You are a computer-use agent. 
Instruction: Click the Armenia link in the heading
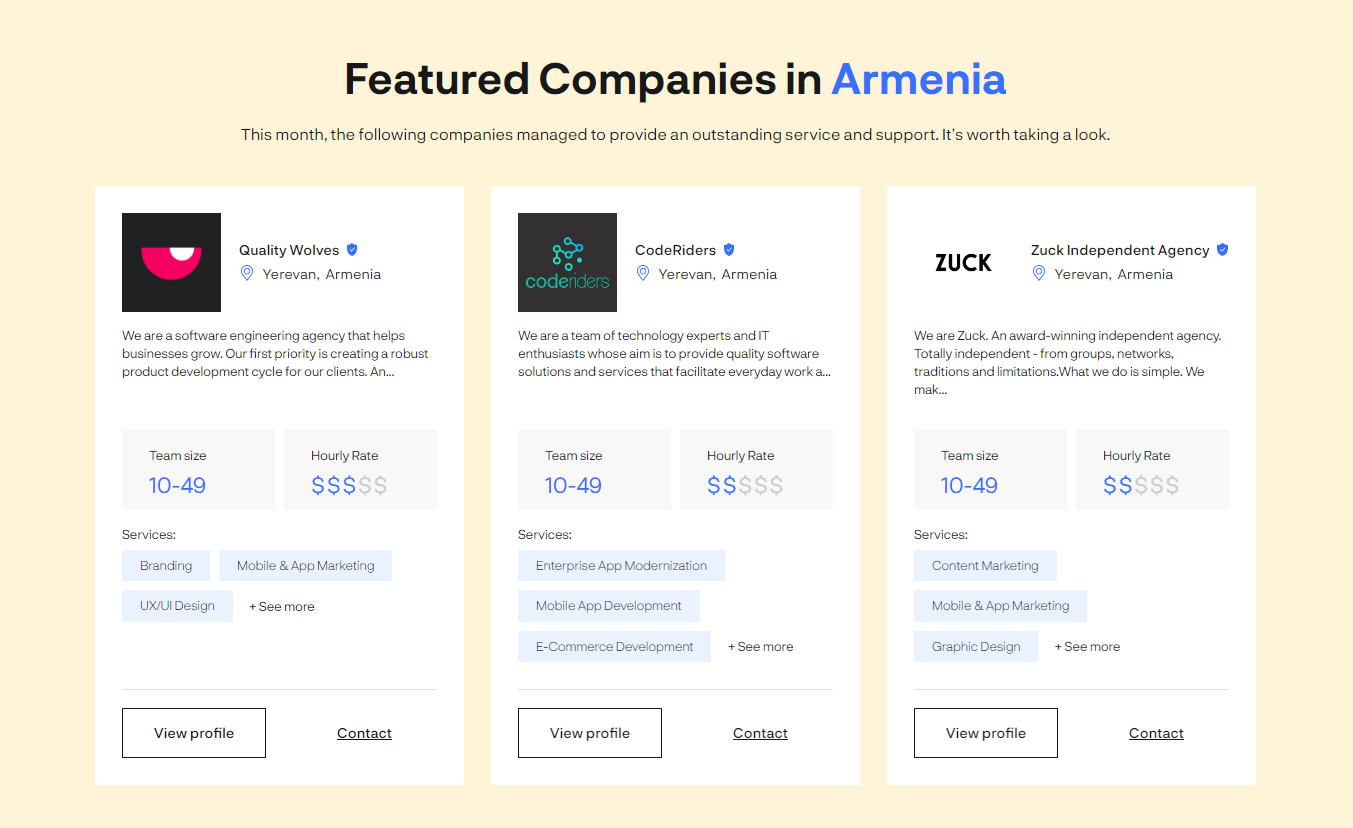point(918,79)
